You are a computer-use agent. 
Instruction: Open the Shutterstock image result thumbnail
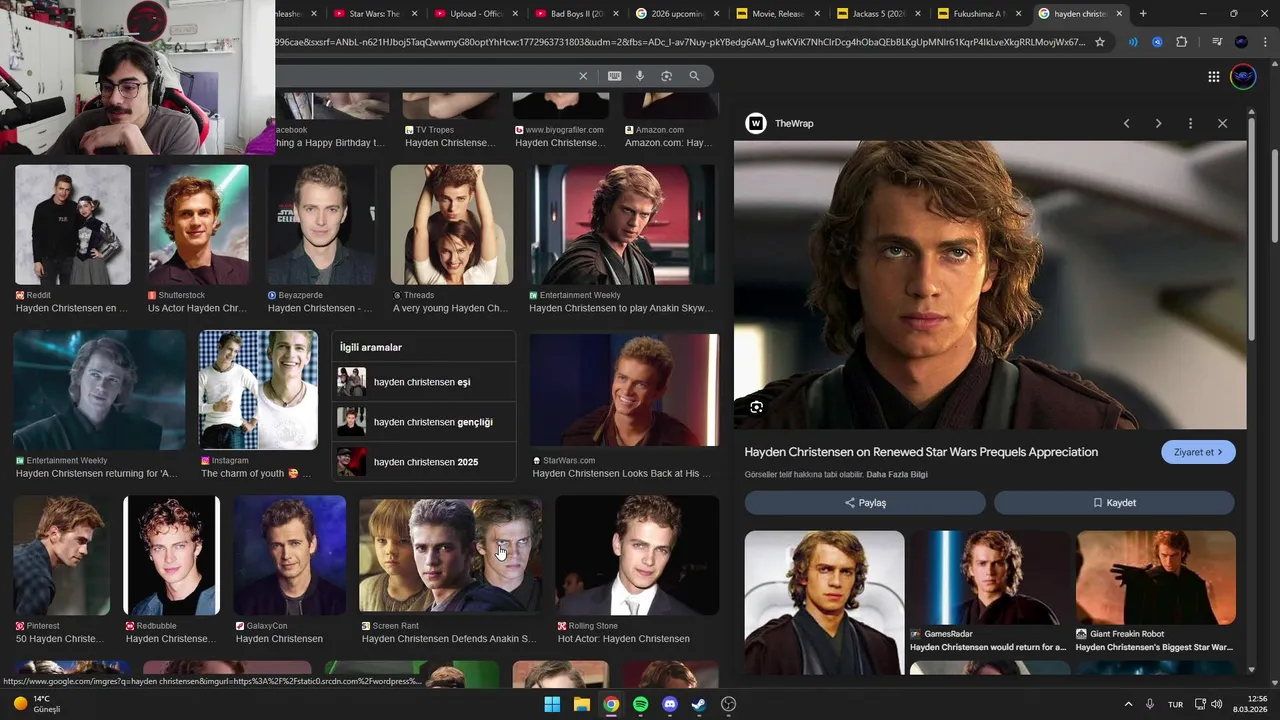[x=199, y=225]
